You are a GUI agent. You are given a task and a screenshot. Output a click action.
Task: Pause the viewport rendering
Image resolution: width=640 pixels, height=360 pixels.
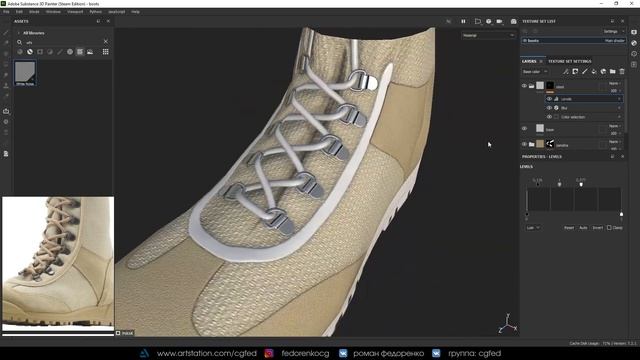pyautogui.click(x=463, y=21)
